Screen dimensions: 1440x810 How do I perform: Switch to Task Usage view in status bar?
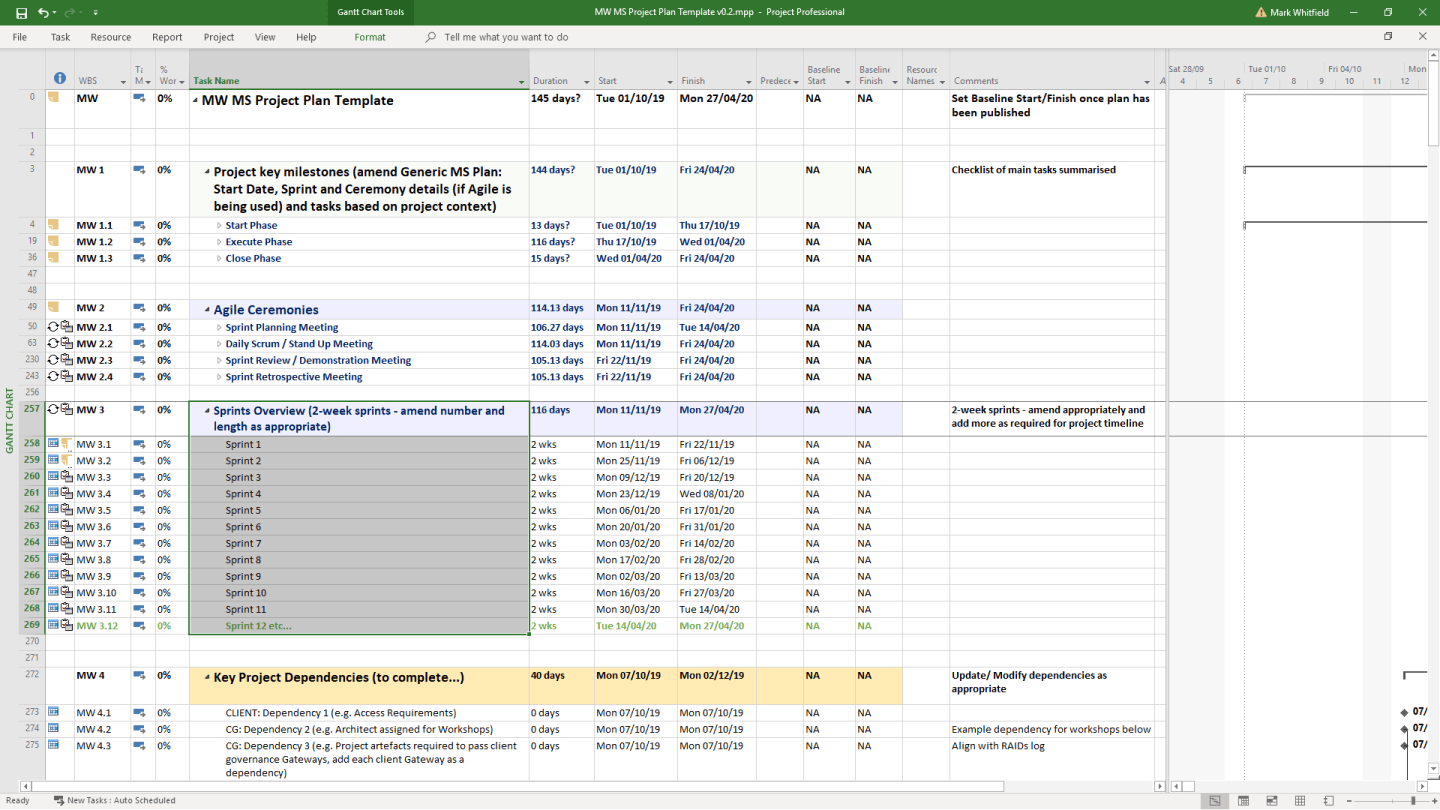pyautogui.click(x=1242, y=800)
